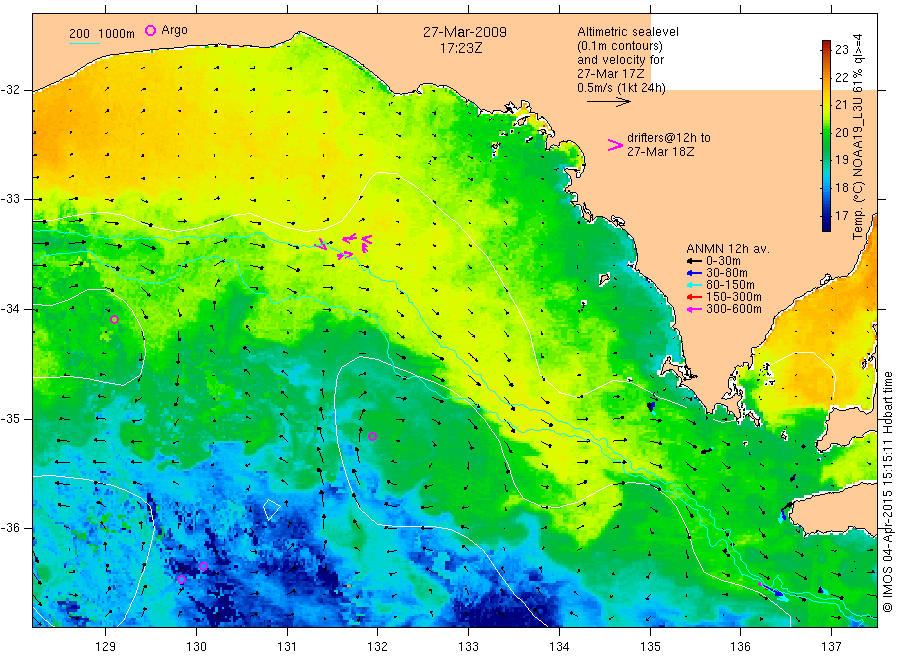Click the 'Altimetric sealevel' text

coord(628,32)
